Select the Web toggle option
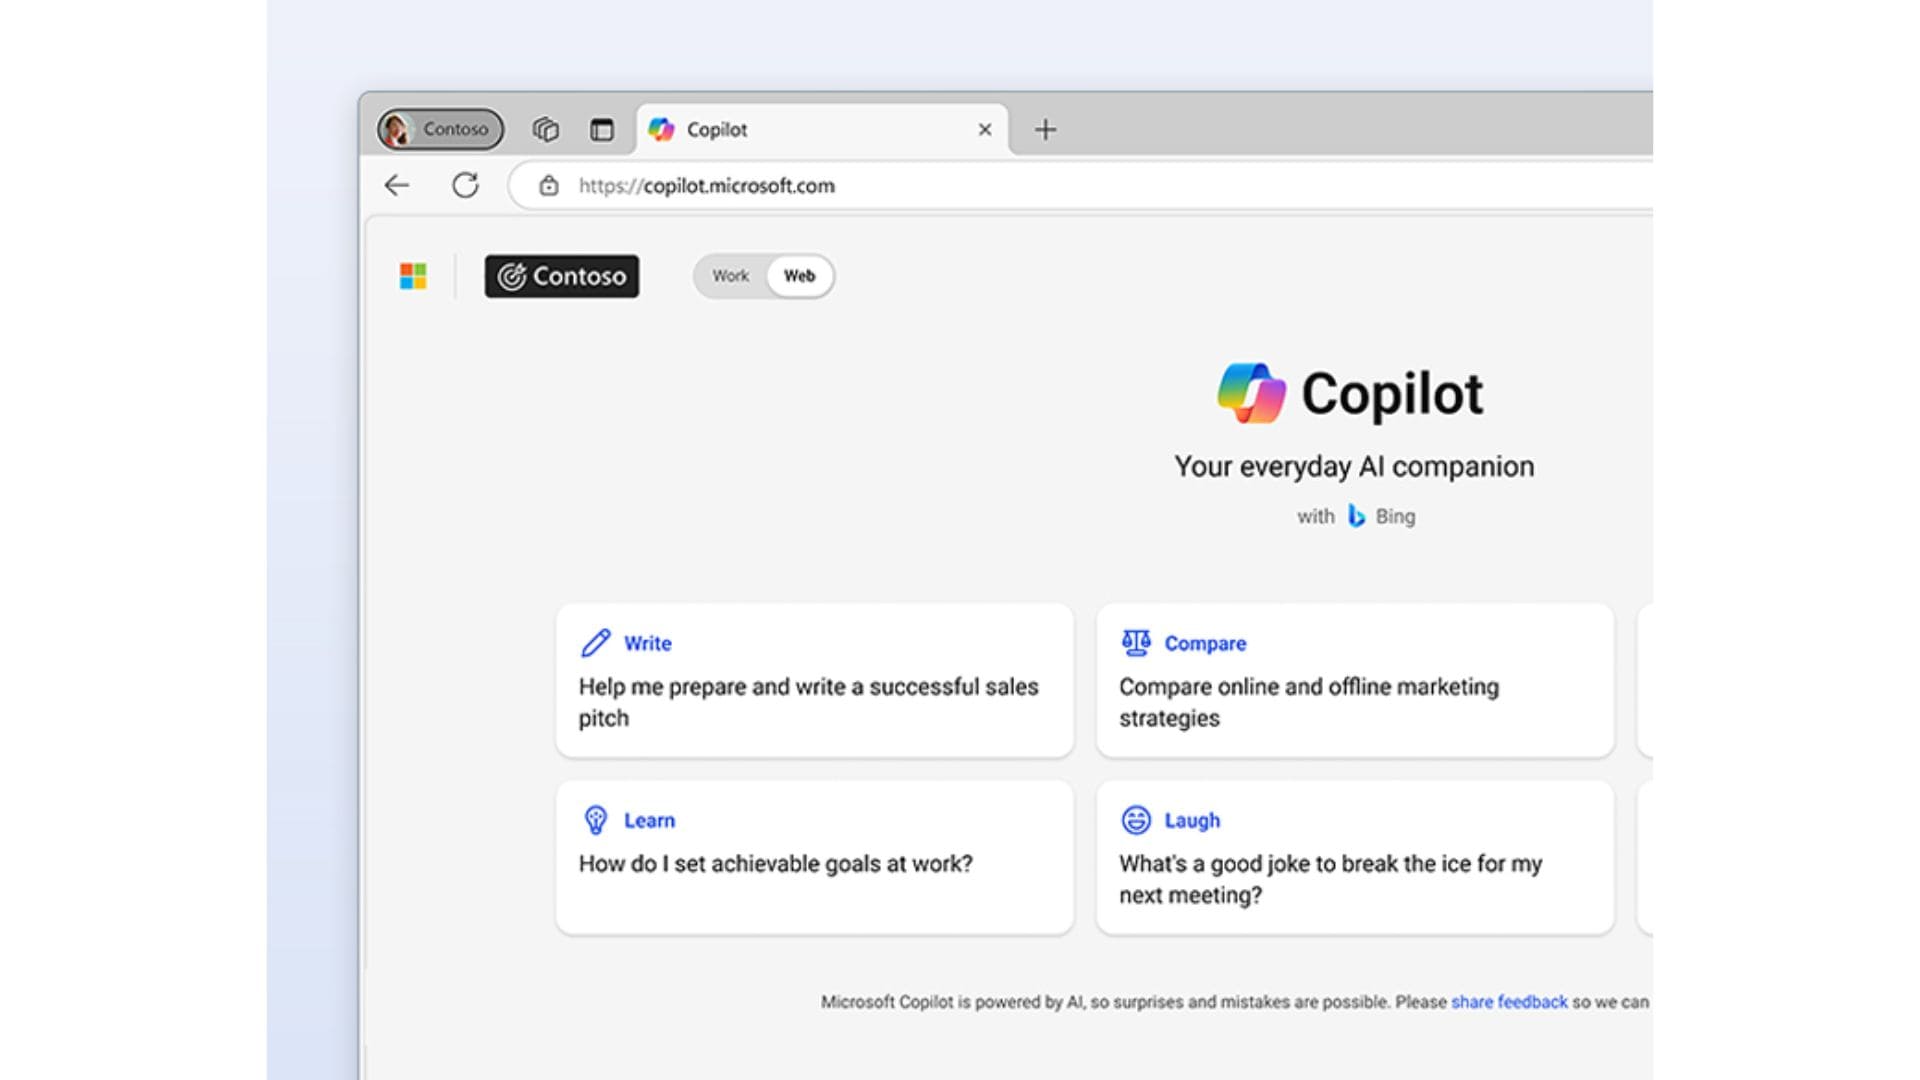Screen dimensions: 1920x1080 [799, 276]
